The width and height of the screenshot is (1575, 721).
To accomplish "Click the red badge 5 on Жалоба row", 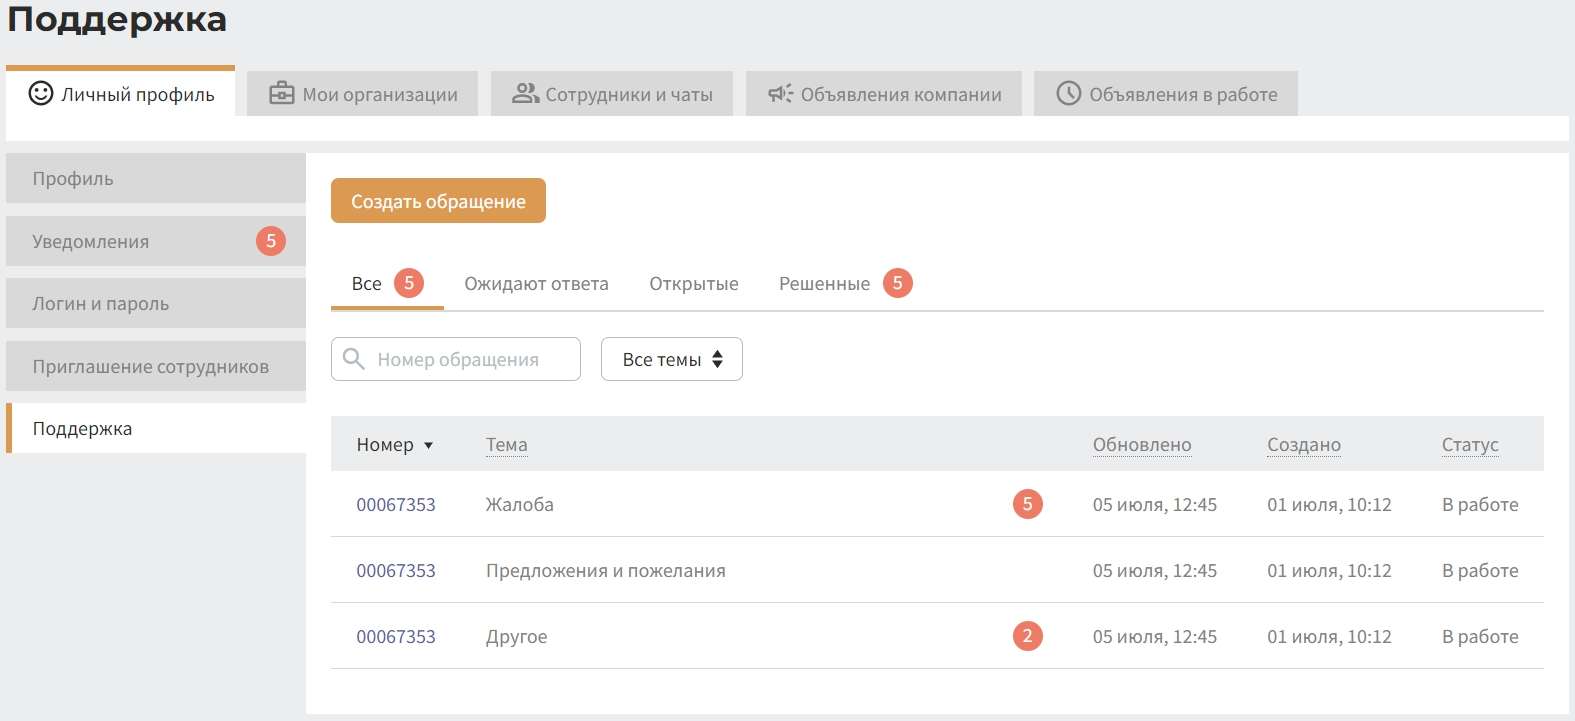I will point(1028,504).
